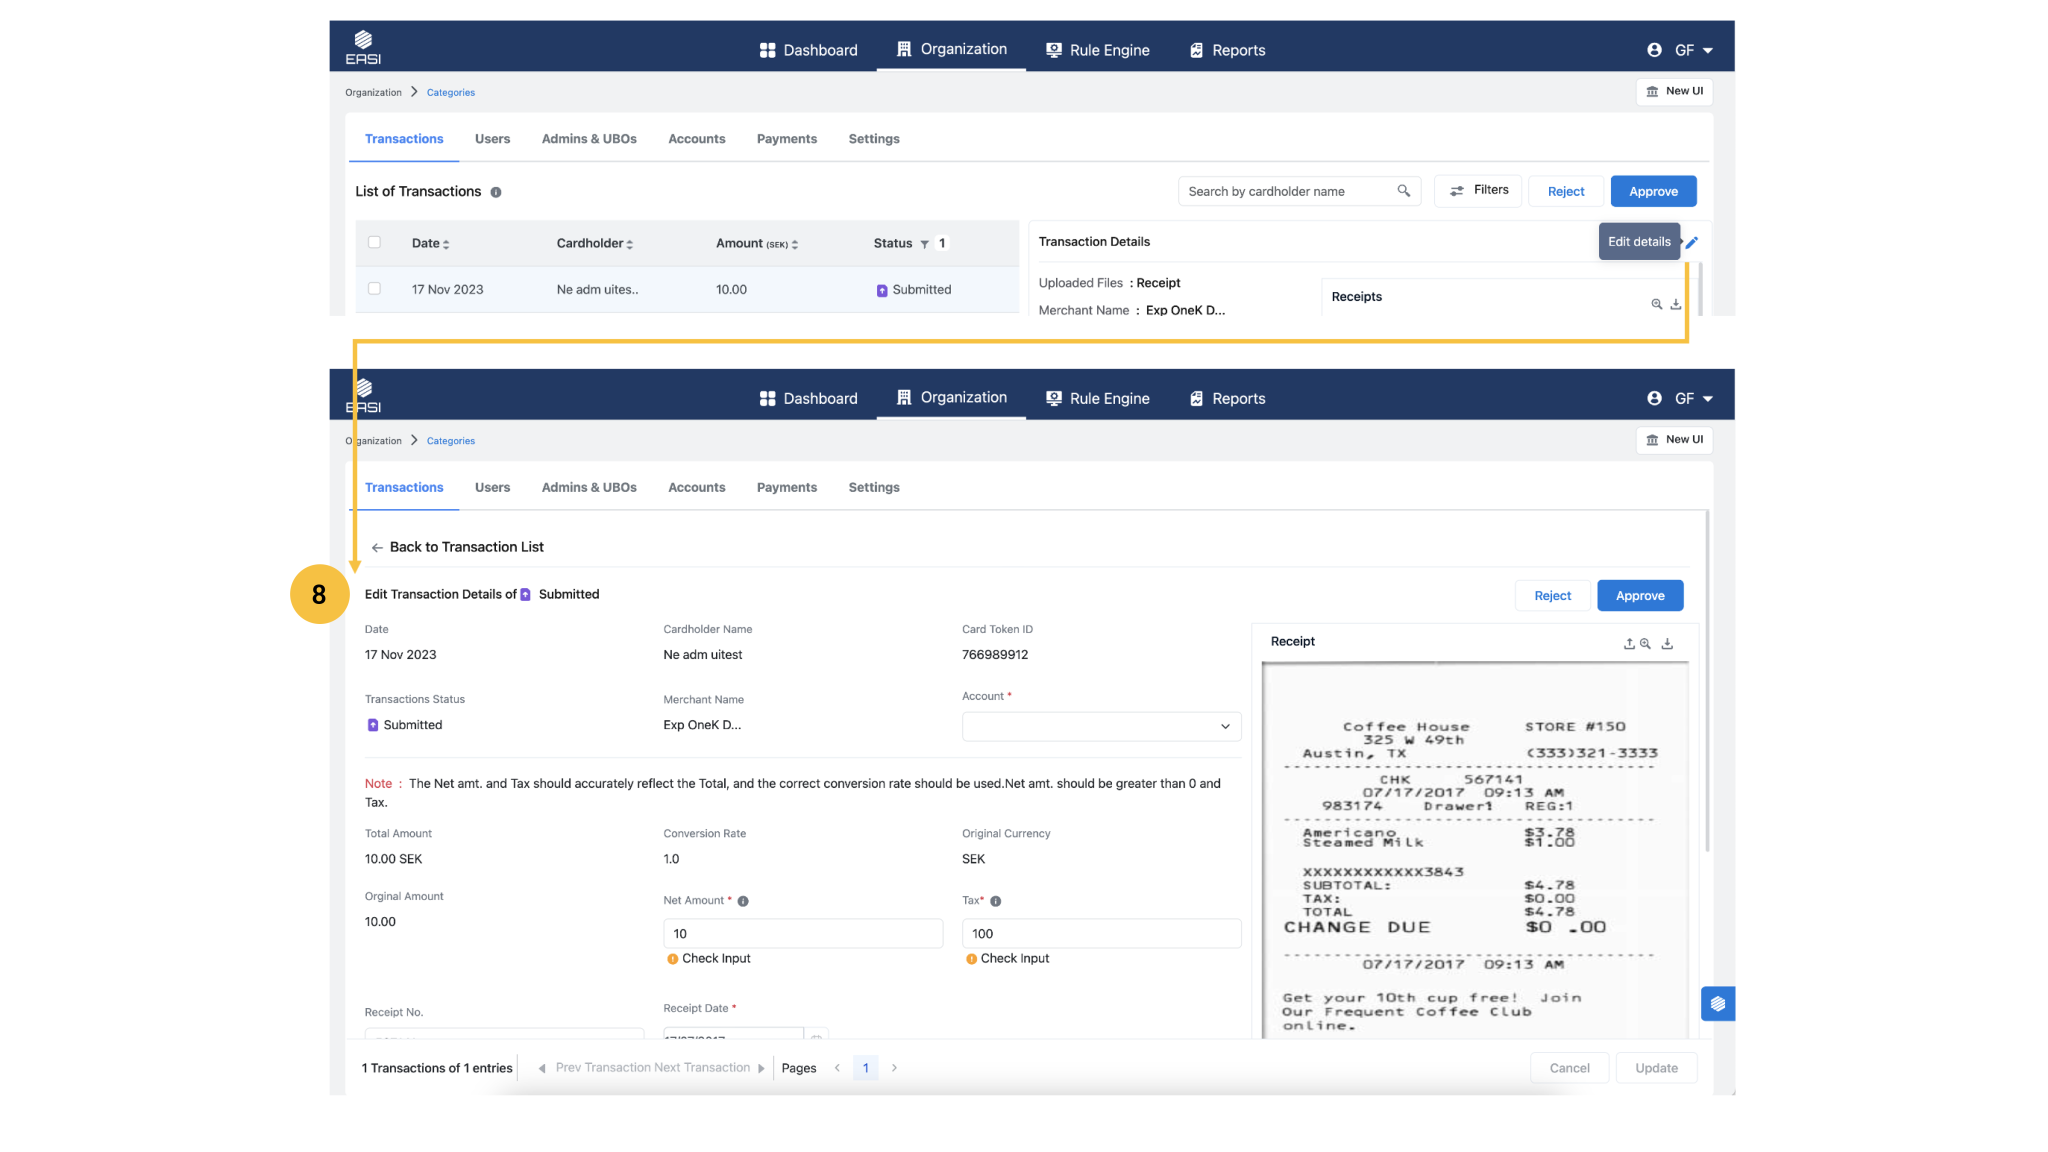The image size is (2048, 1152).
Task: Open the Account dropdown
Action: click(1101, 726)
